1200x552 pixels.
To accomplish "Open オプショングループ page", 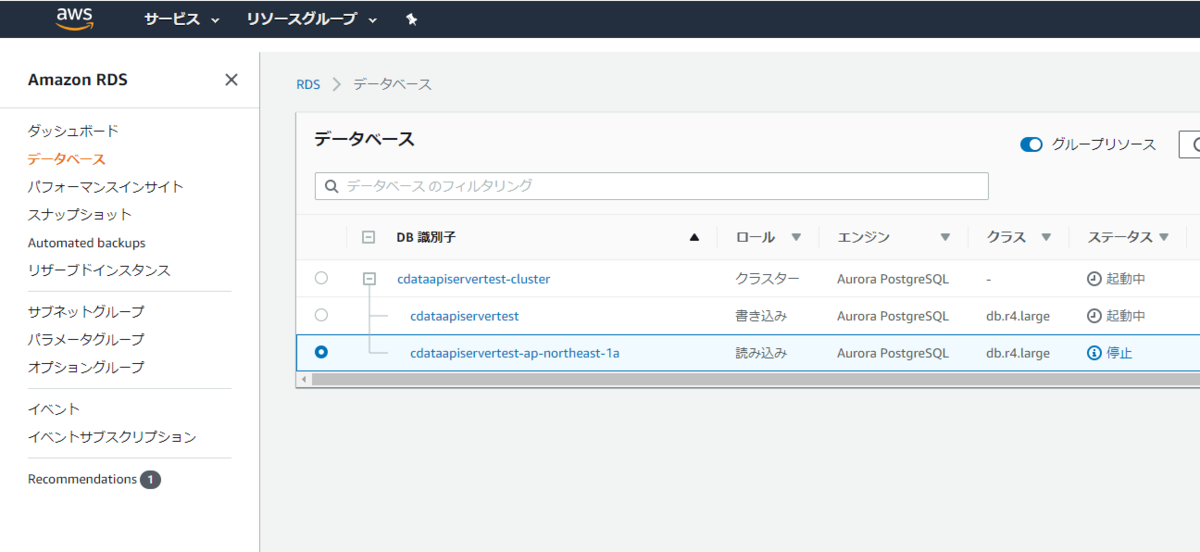I will point(86,368).
